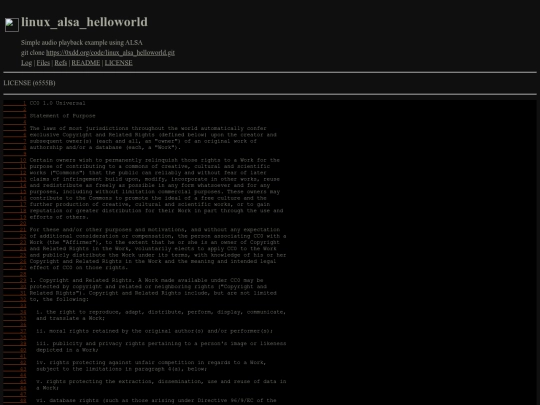Jump to line number 3 anchor
Image resolution: width=540 pixels, height=405 pixels.
point(15,116)
